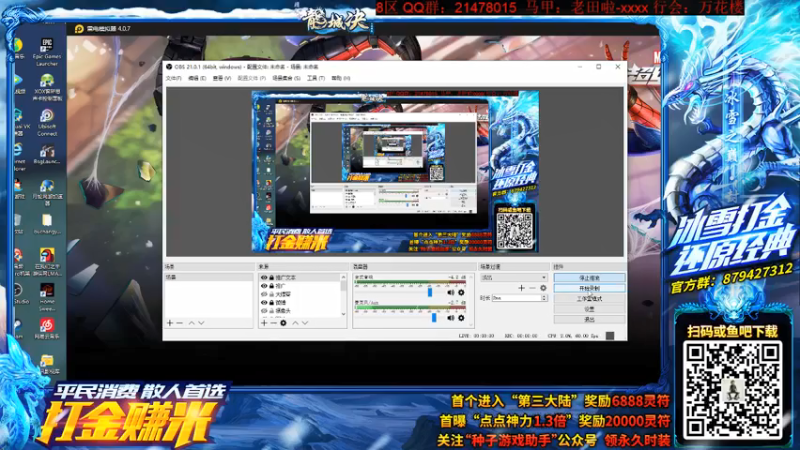Remove the selected scene with the minus icon in the Scenes panel

(x=180, y=323)
